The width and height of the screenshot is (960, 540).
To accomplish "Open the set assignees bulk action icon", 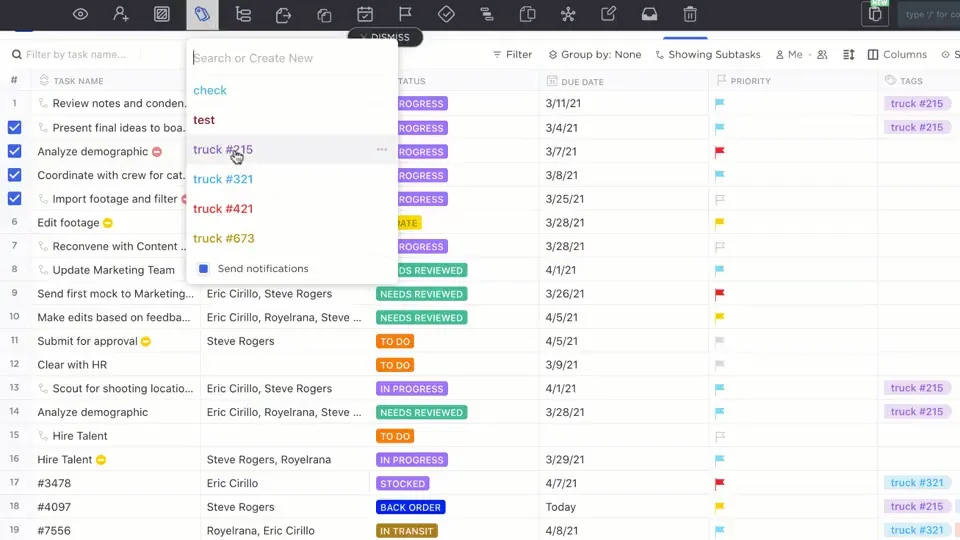I will click(121, 14).
